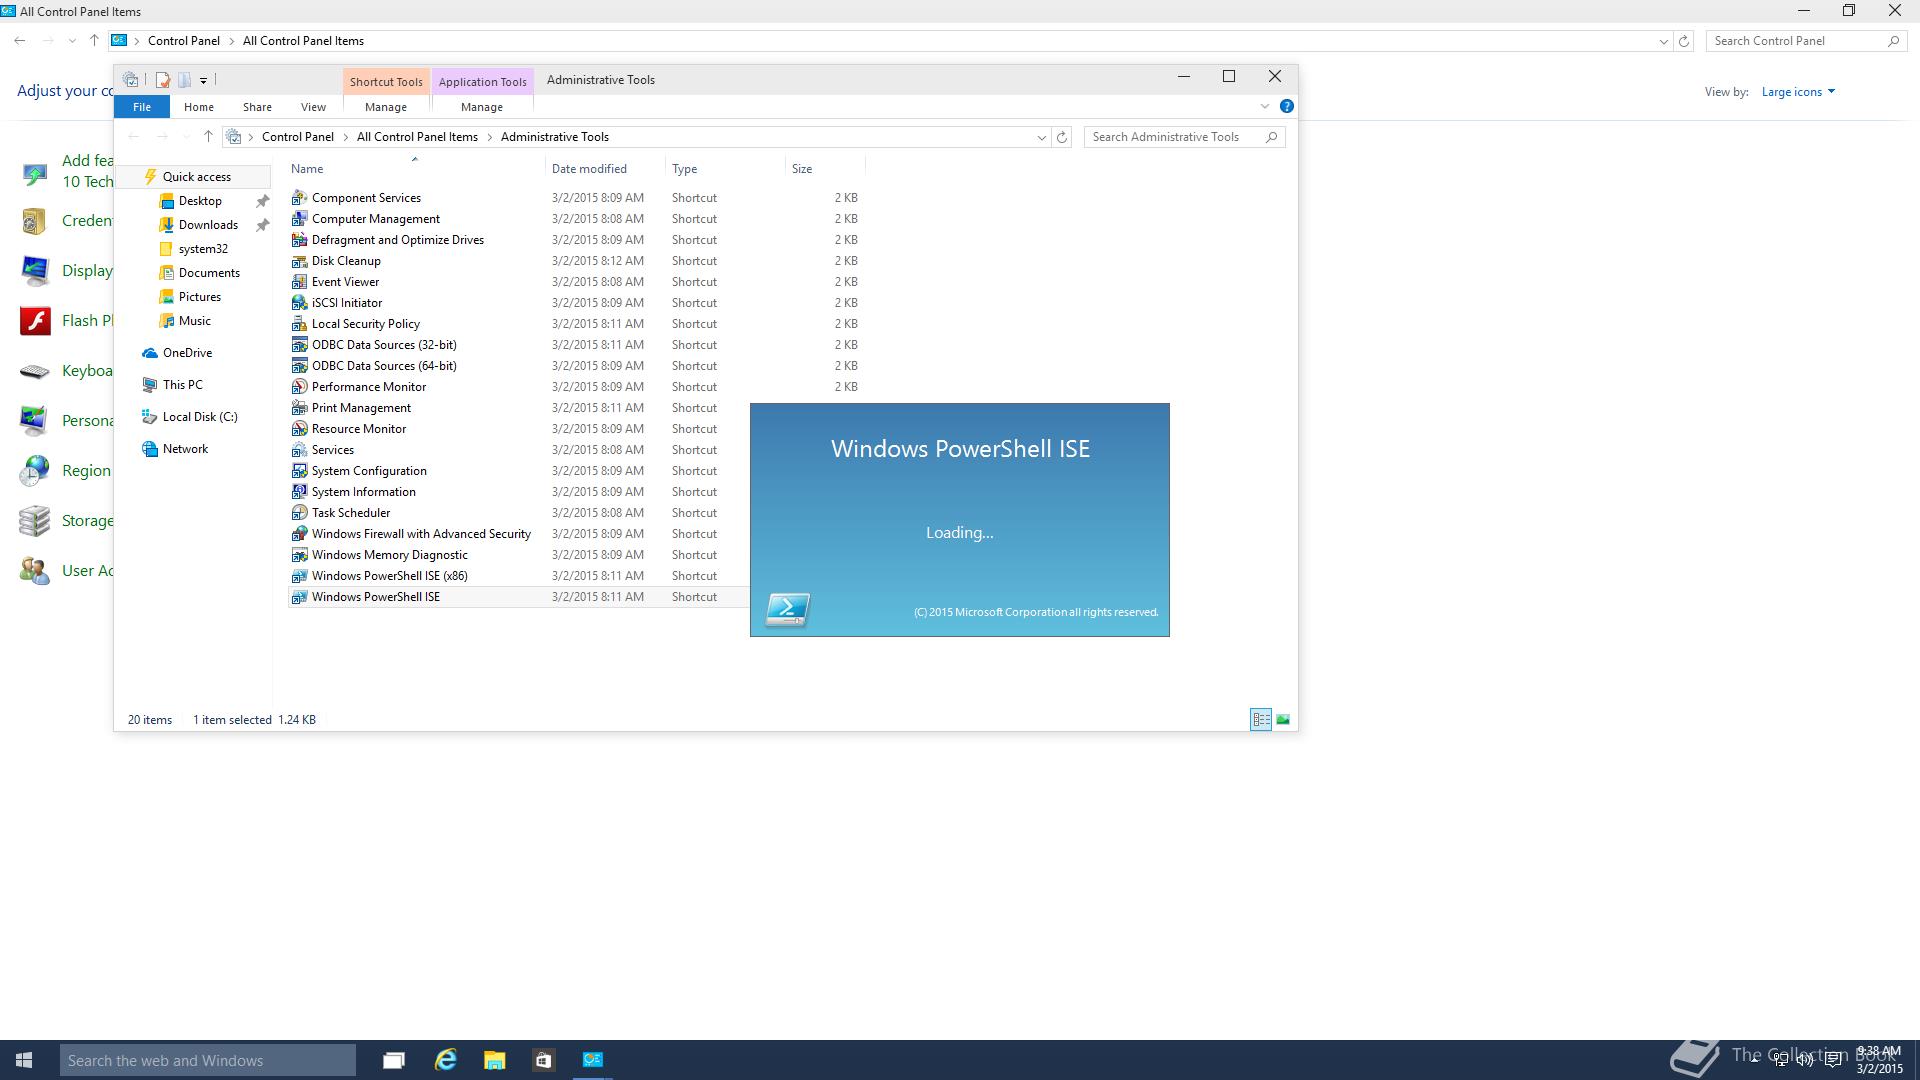The height and width of the screenshot is (1080, 1920).
Task: Sort files by the Type column header
Action: [x=726, y=169]
